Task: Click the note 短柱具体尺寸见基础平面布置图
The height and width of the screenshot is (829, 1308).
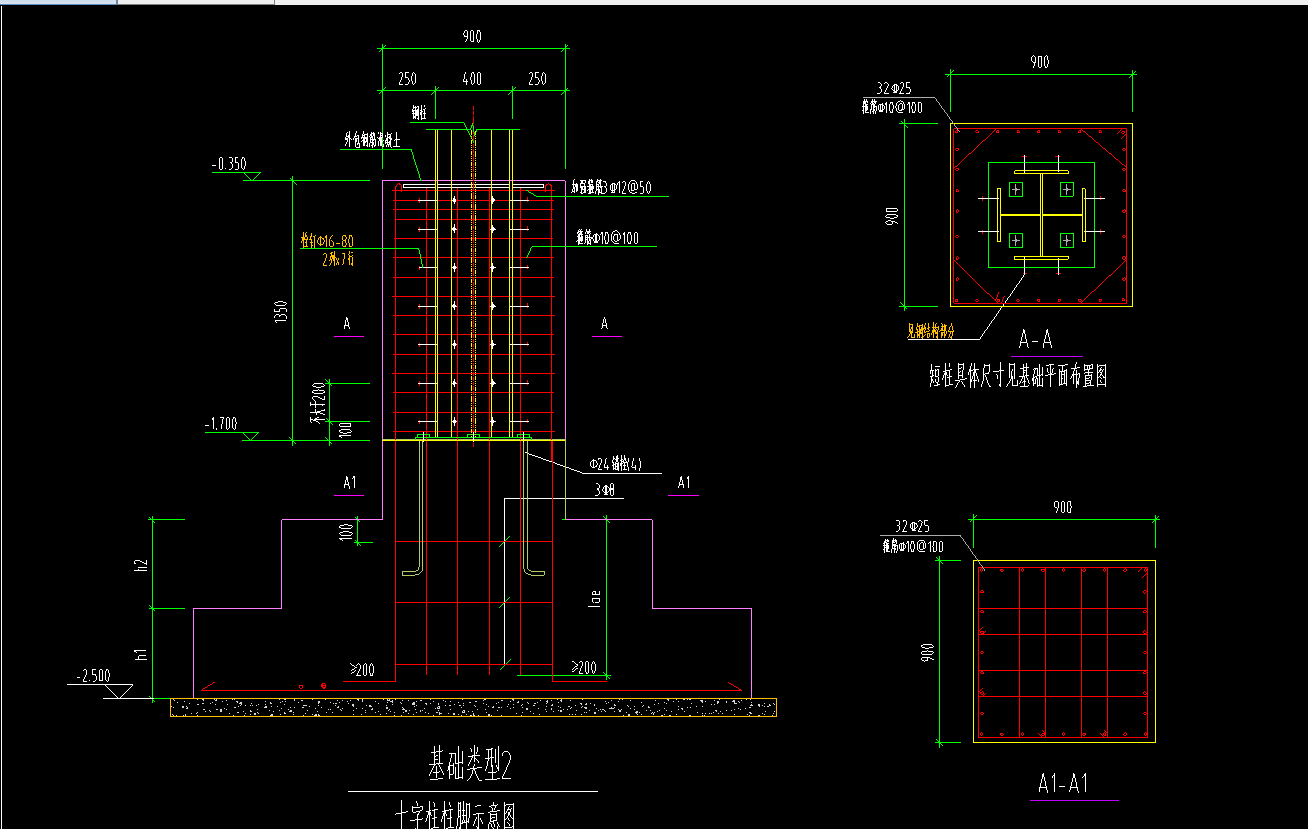Action: 1016,377
